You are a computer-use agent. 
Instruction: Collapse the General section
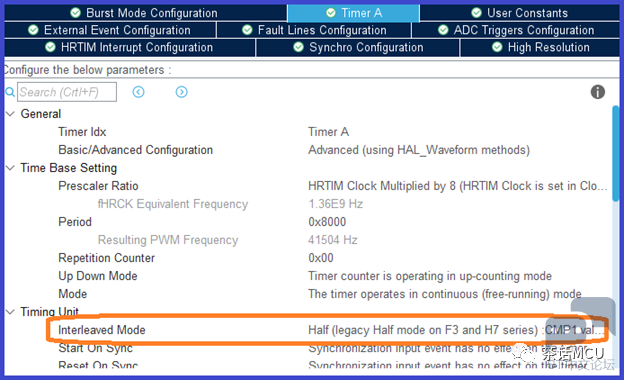(11, 114)
